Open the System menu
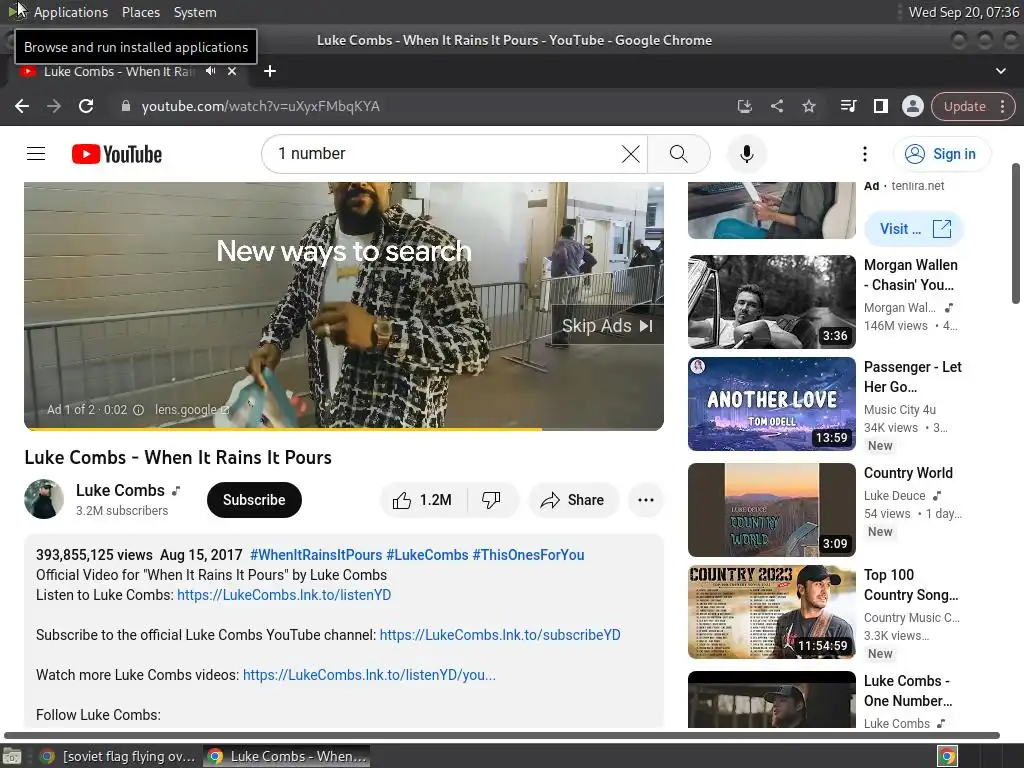The image size is (1024, 768). tap(195, 12)
